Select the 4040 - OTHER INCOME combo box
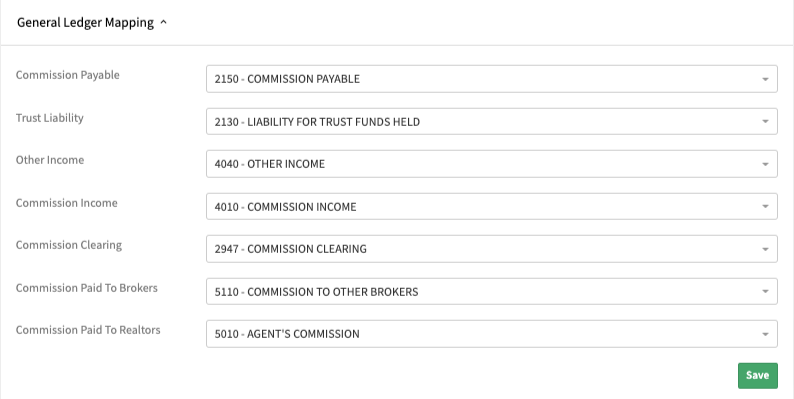 [x=492, y=164]
